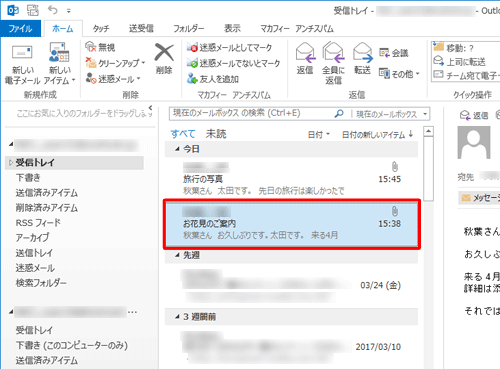Click the Reply (返信) button in the reading pane

pyautogui.click(x=474, y=115)
